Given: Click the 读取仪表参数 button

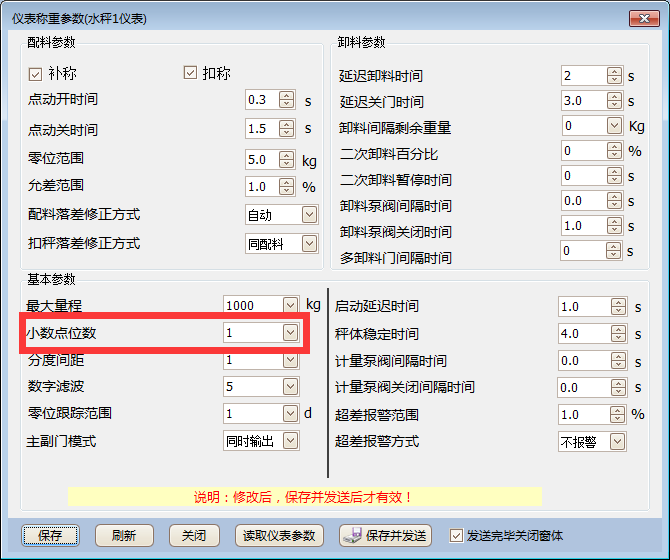Looking at the screenshot, I should coord(279,536).
